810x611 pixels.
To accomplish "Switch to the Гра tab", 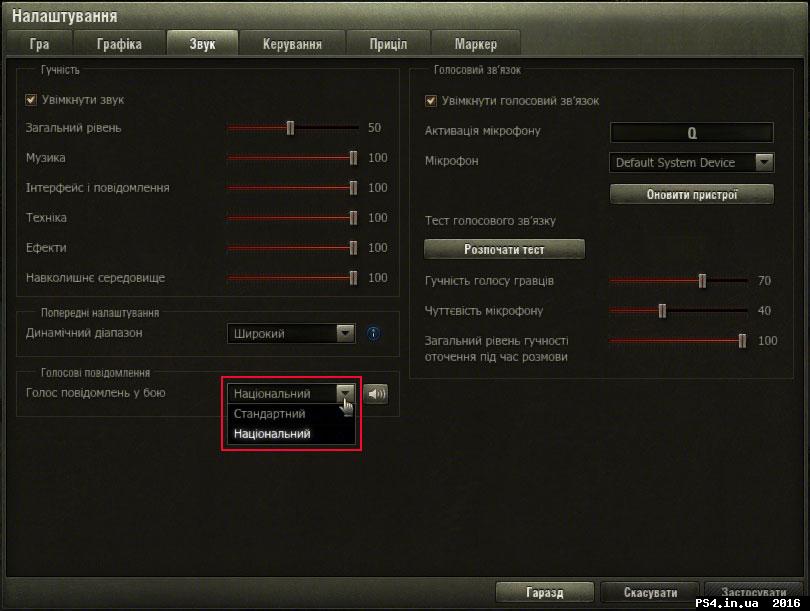I will click(40, 43).
